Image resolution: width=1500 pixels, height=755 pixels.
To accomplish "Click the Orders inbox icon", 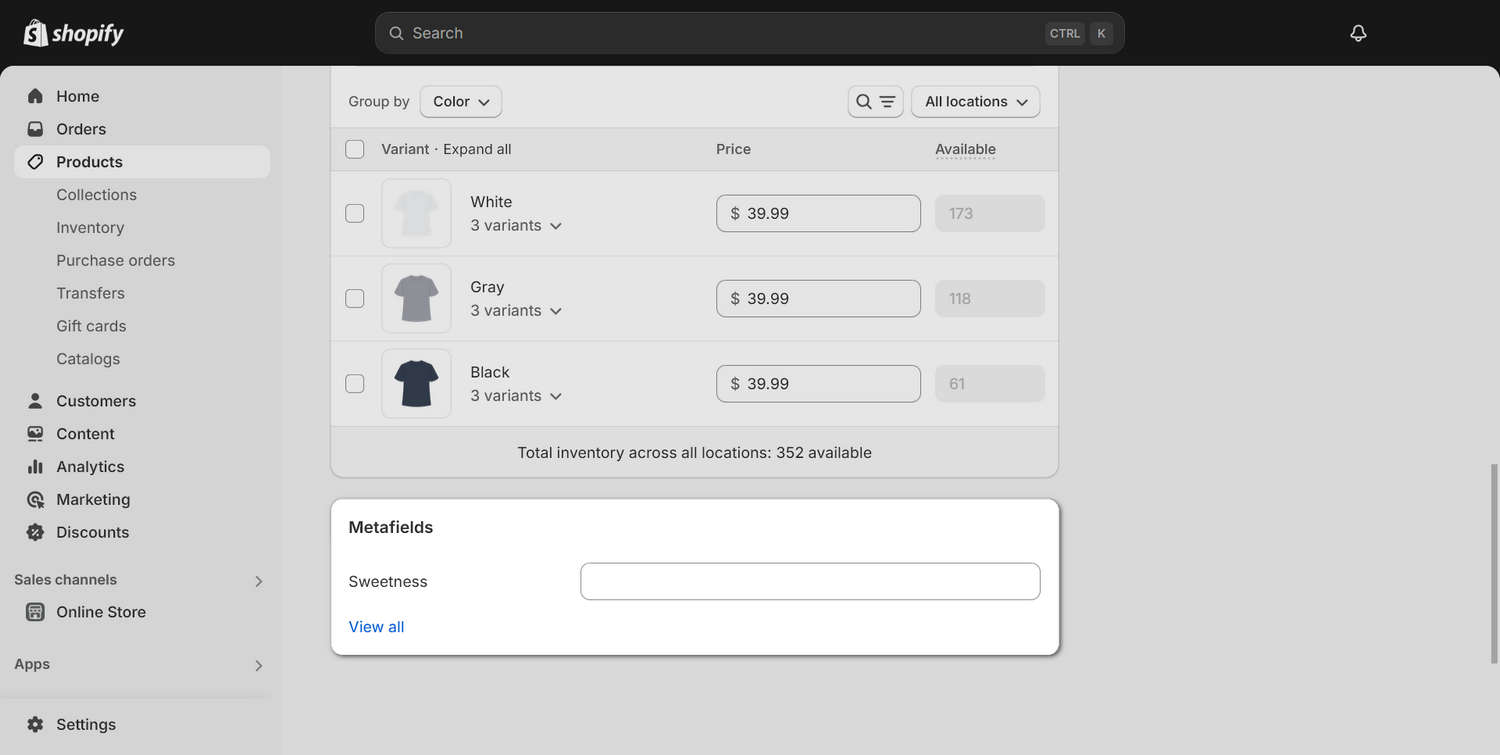I will tap(35, 129).
